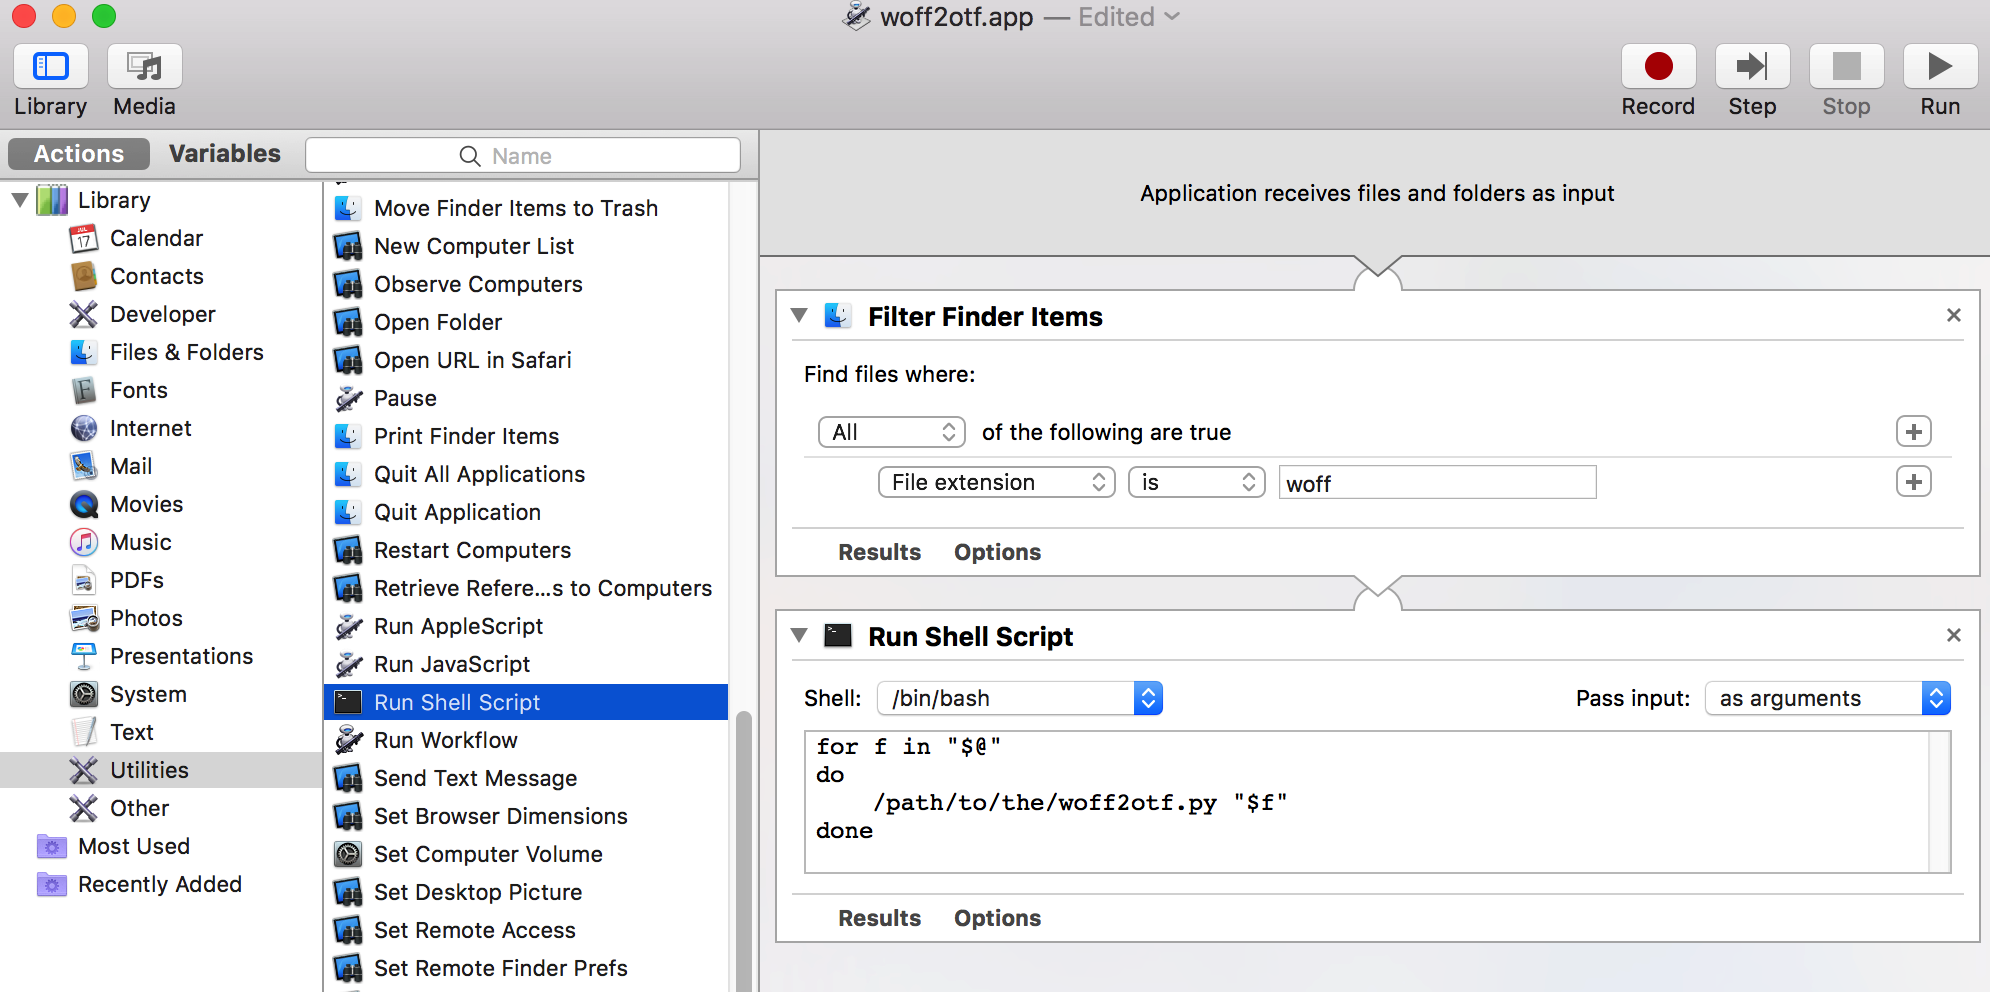Switch to the Variables tab
This screenshot has width=1990, height=992.
click(225, 154)
